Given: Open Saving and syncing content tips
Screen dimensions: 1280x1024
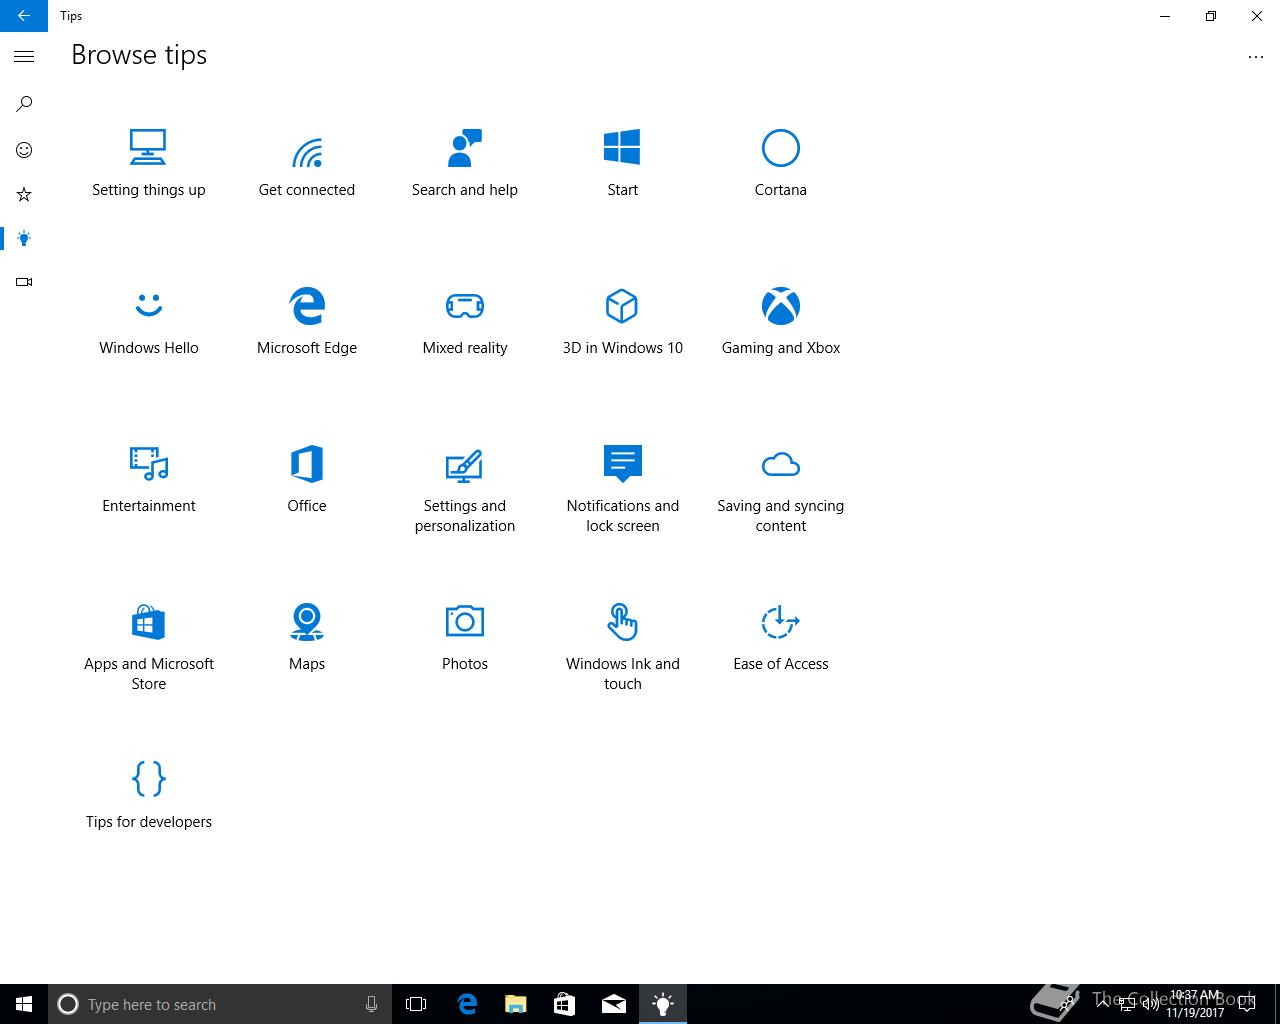Looking at the screenshot, I should click(781, 490).
